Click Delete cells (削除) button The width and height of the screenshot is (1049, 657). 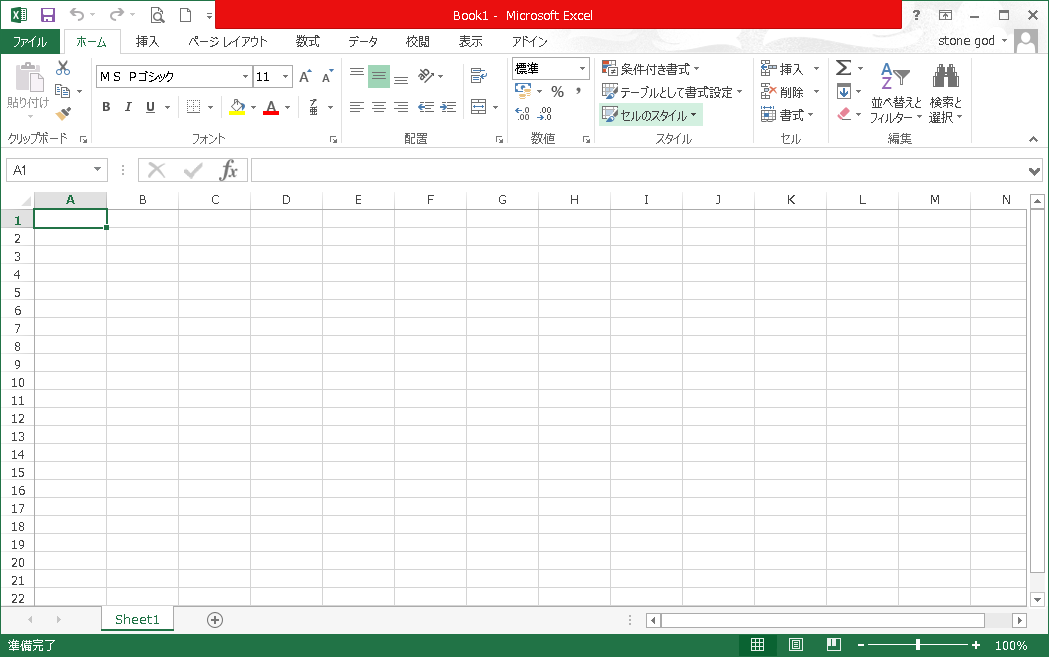pos(782,92)
